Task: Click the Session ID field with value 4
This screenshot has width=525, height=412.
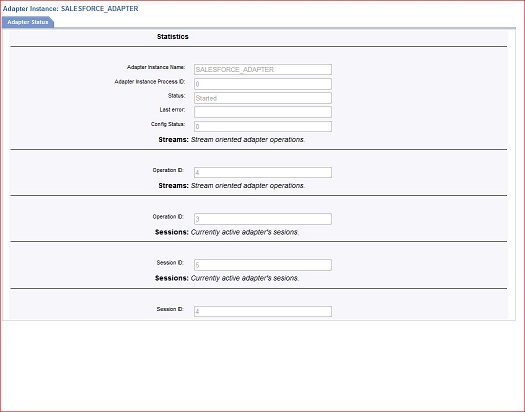Action: tap(263, 311)
